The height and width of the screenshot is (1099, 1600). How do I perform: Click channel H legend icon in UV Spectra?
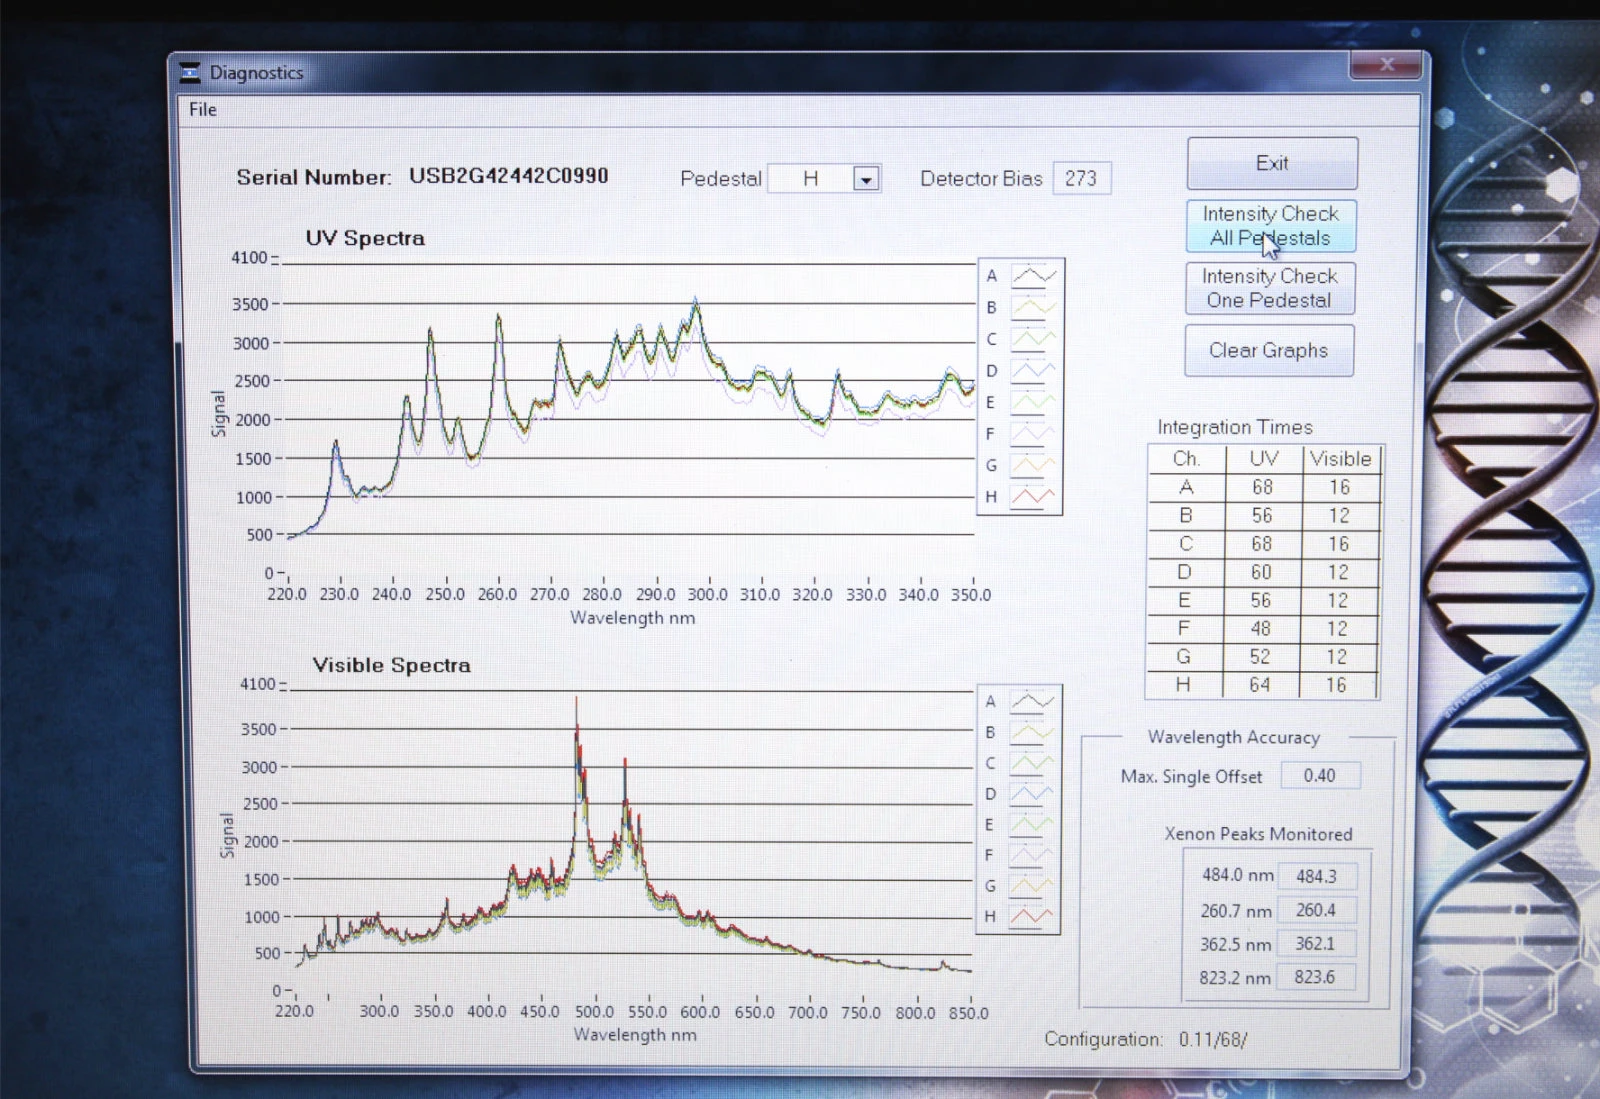tap(1033, 496)
